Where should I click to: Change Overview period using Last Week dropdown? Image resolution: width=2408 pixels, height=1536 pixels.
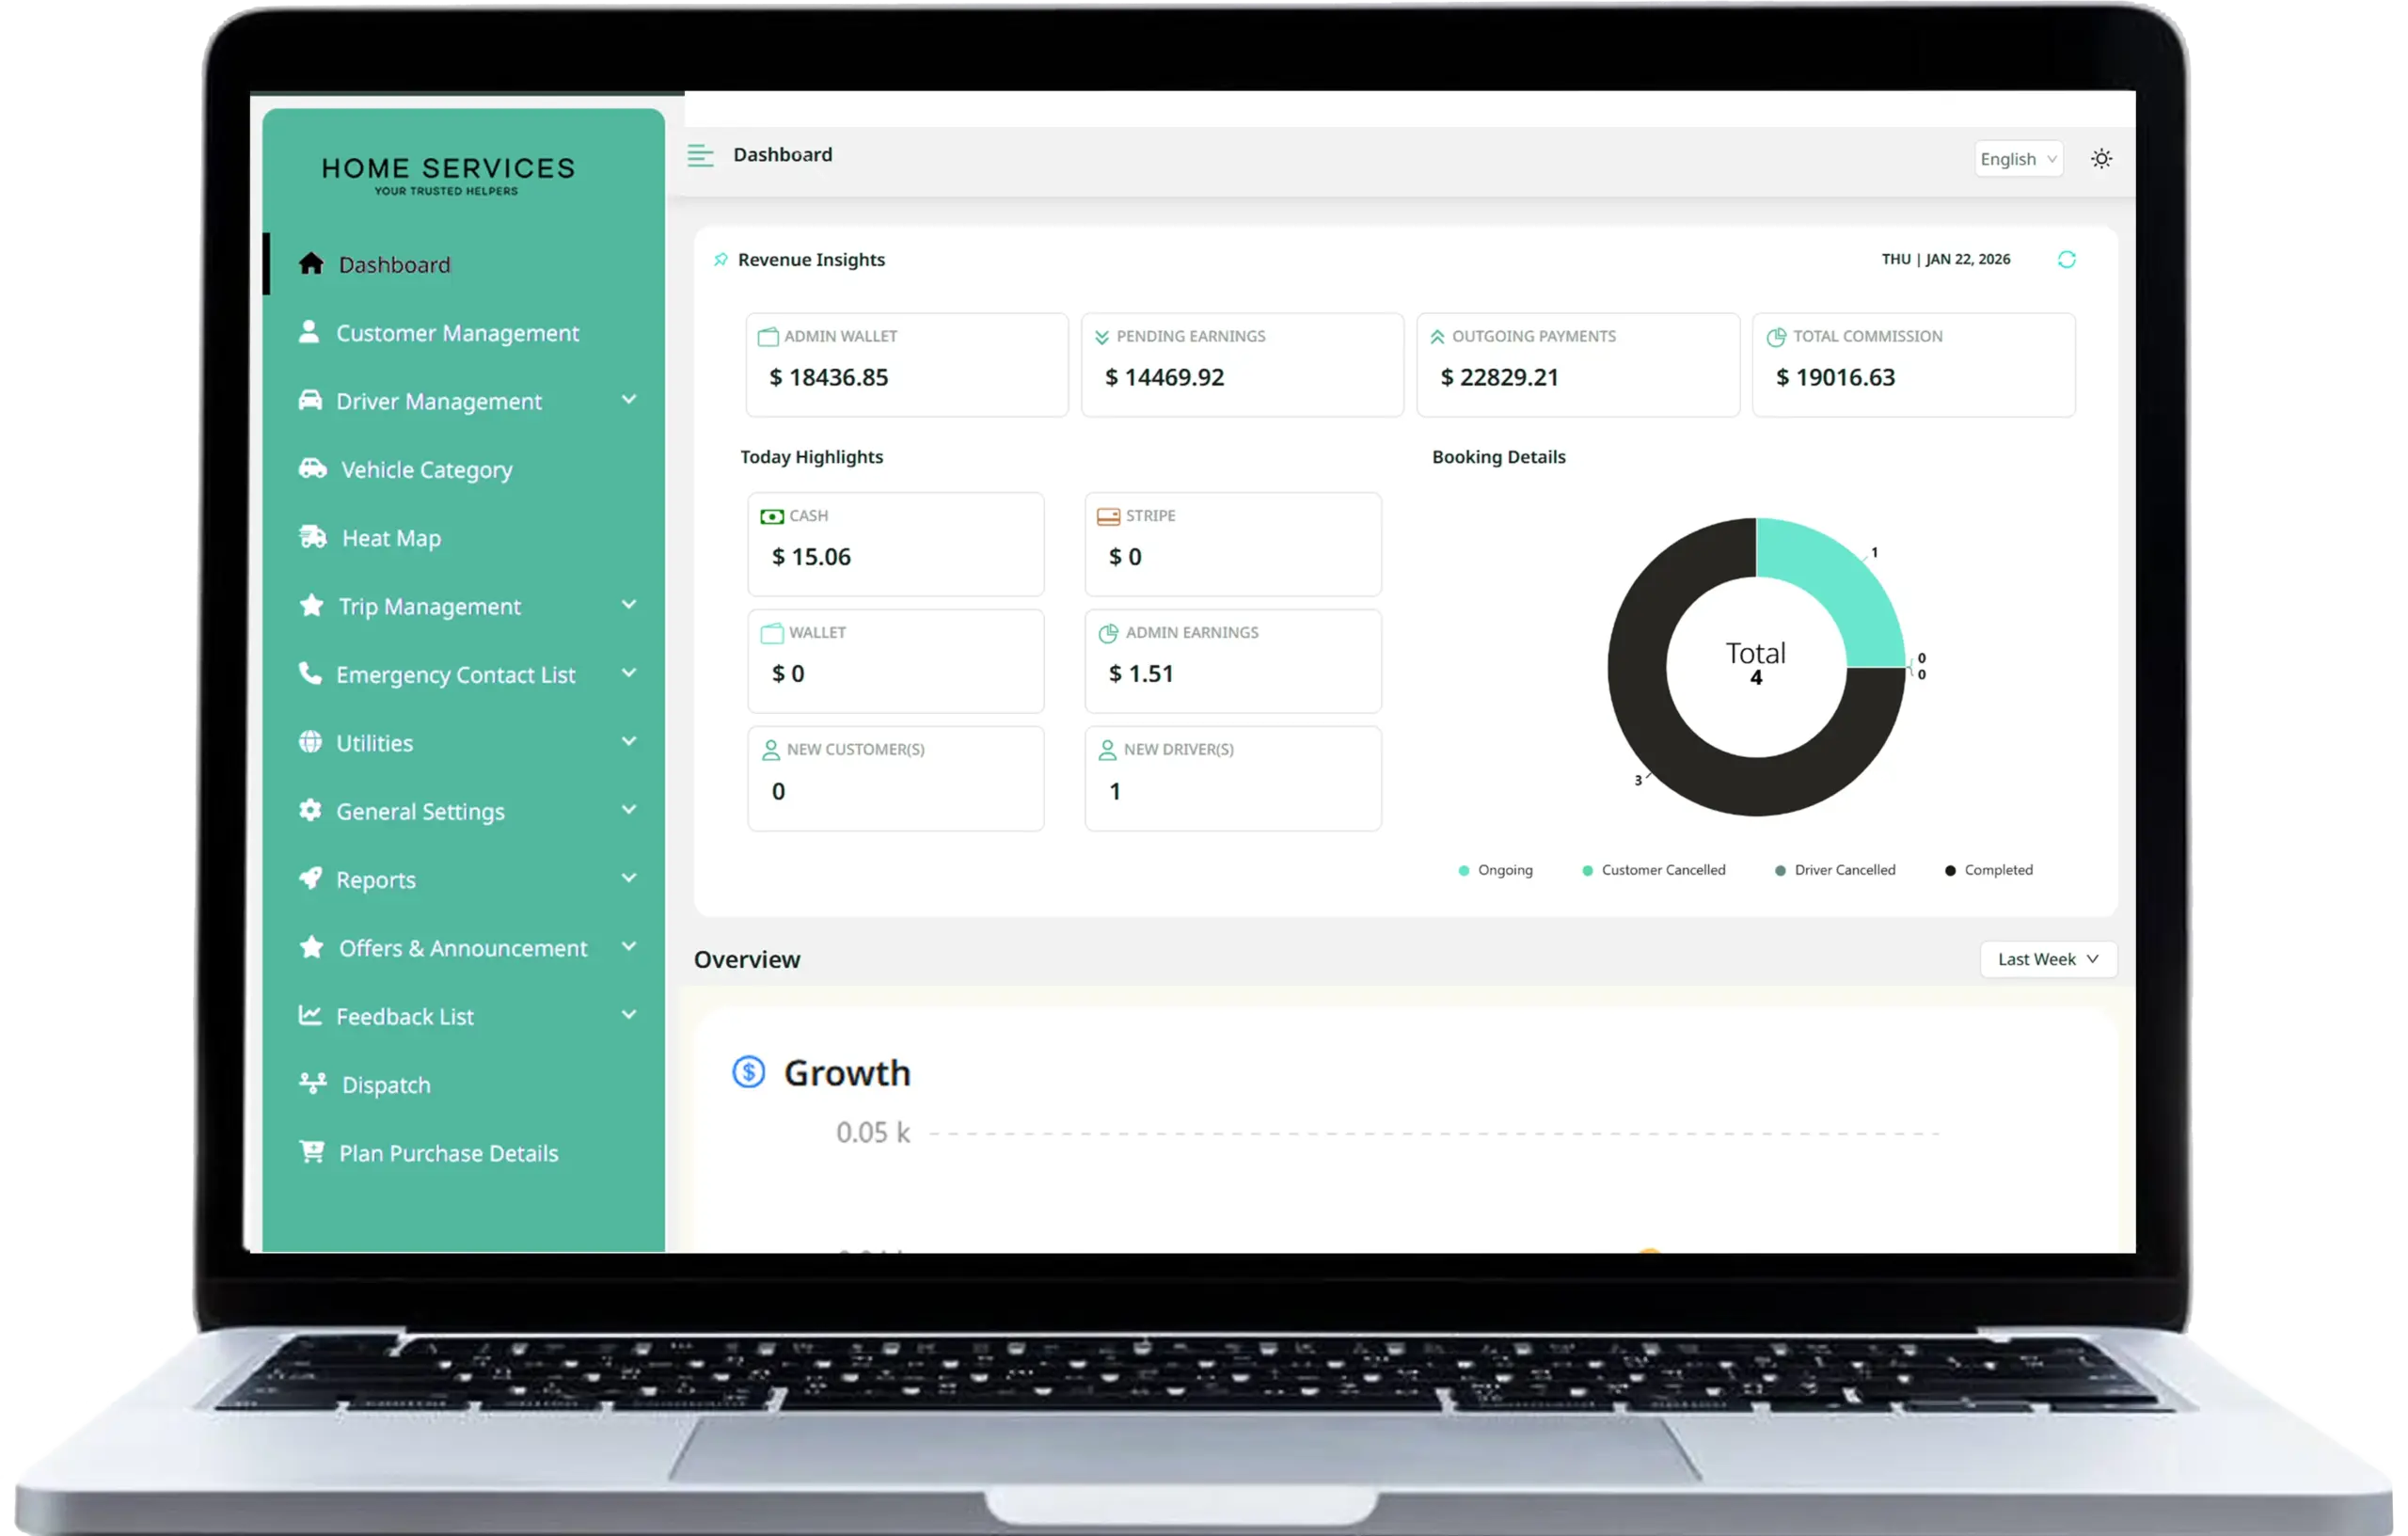2047,958
